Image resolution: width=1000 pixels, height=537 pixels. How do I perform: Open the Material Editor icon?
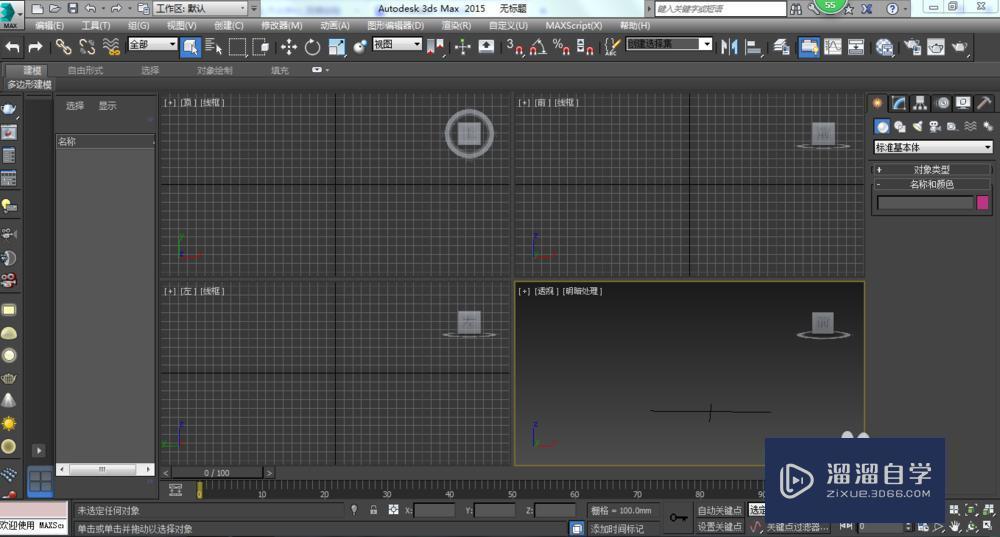pyautogui.click(x=885, y=47)
